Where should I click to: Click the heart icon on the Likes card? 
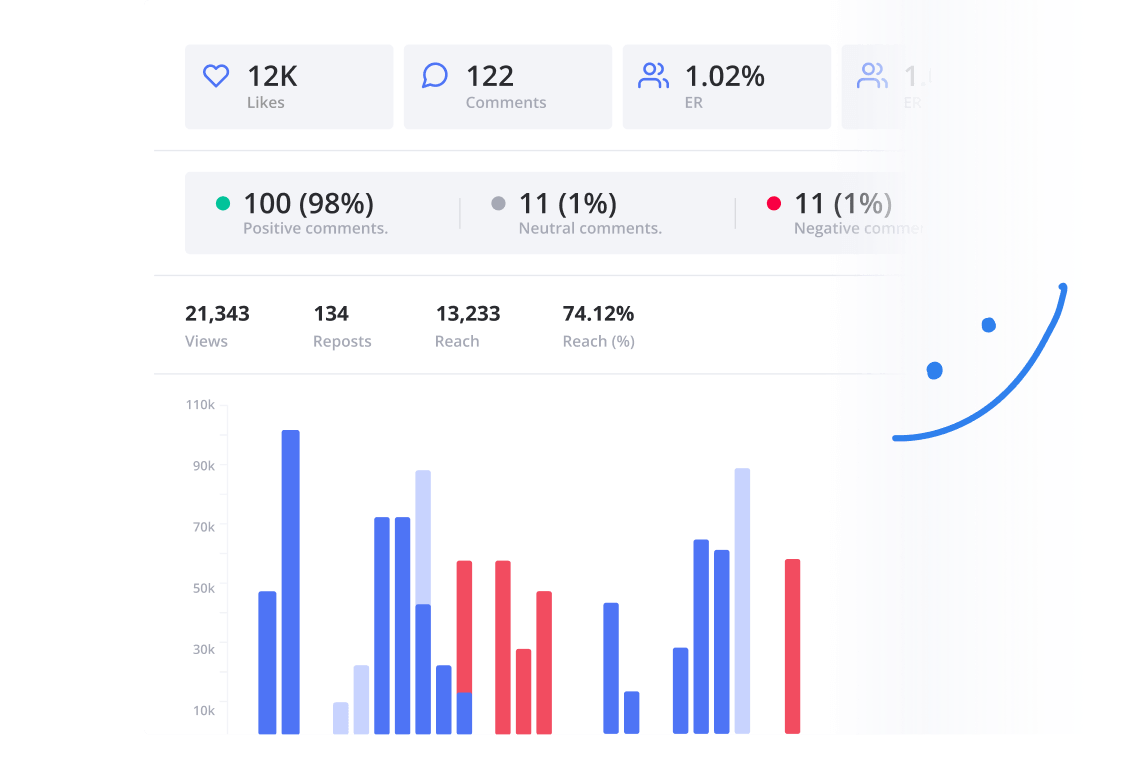pyautogui.click(x=215, y=75)
